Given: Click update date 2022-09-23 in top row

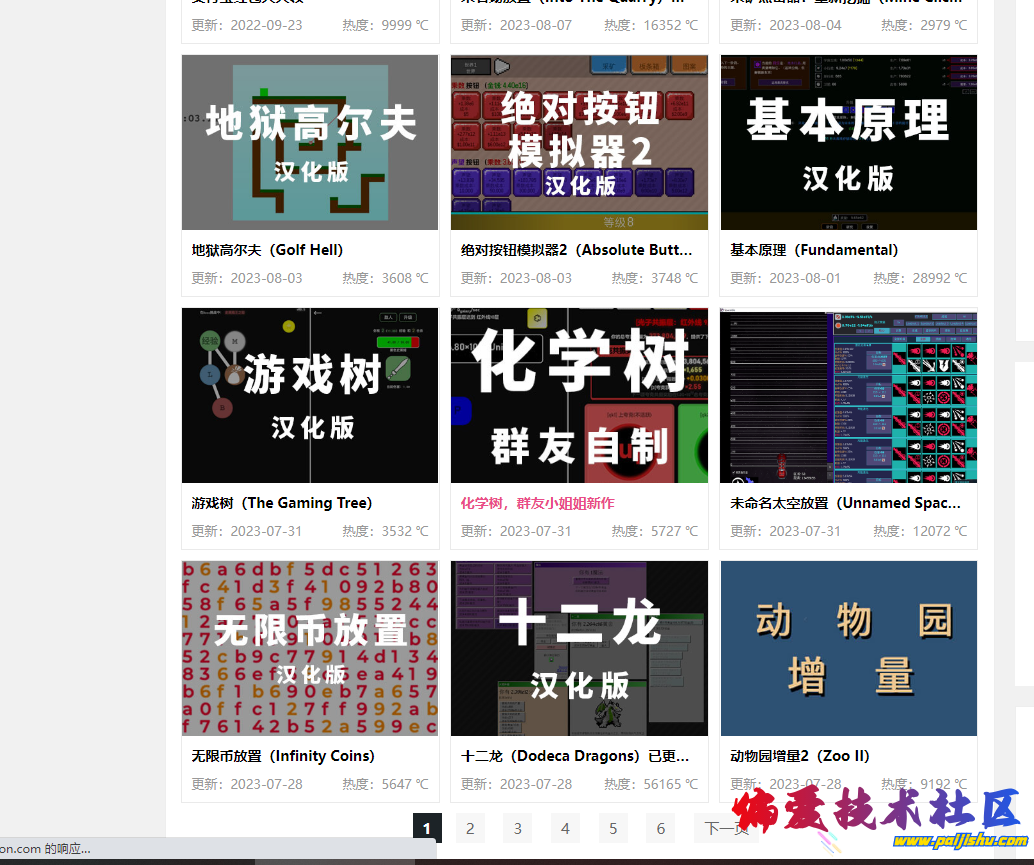Looking at the screenshot, I should coord(247,25).
